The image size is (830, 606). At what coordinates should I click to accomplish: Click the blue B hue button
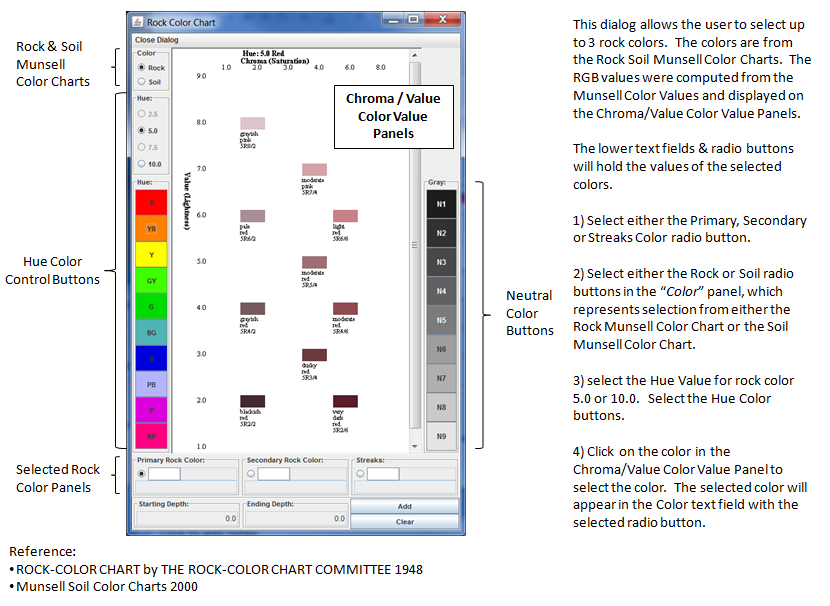point(151,358)
